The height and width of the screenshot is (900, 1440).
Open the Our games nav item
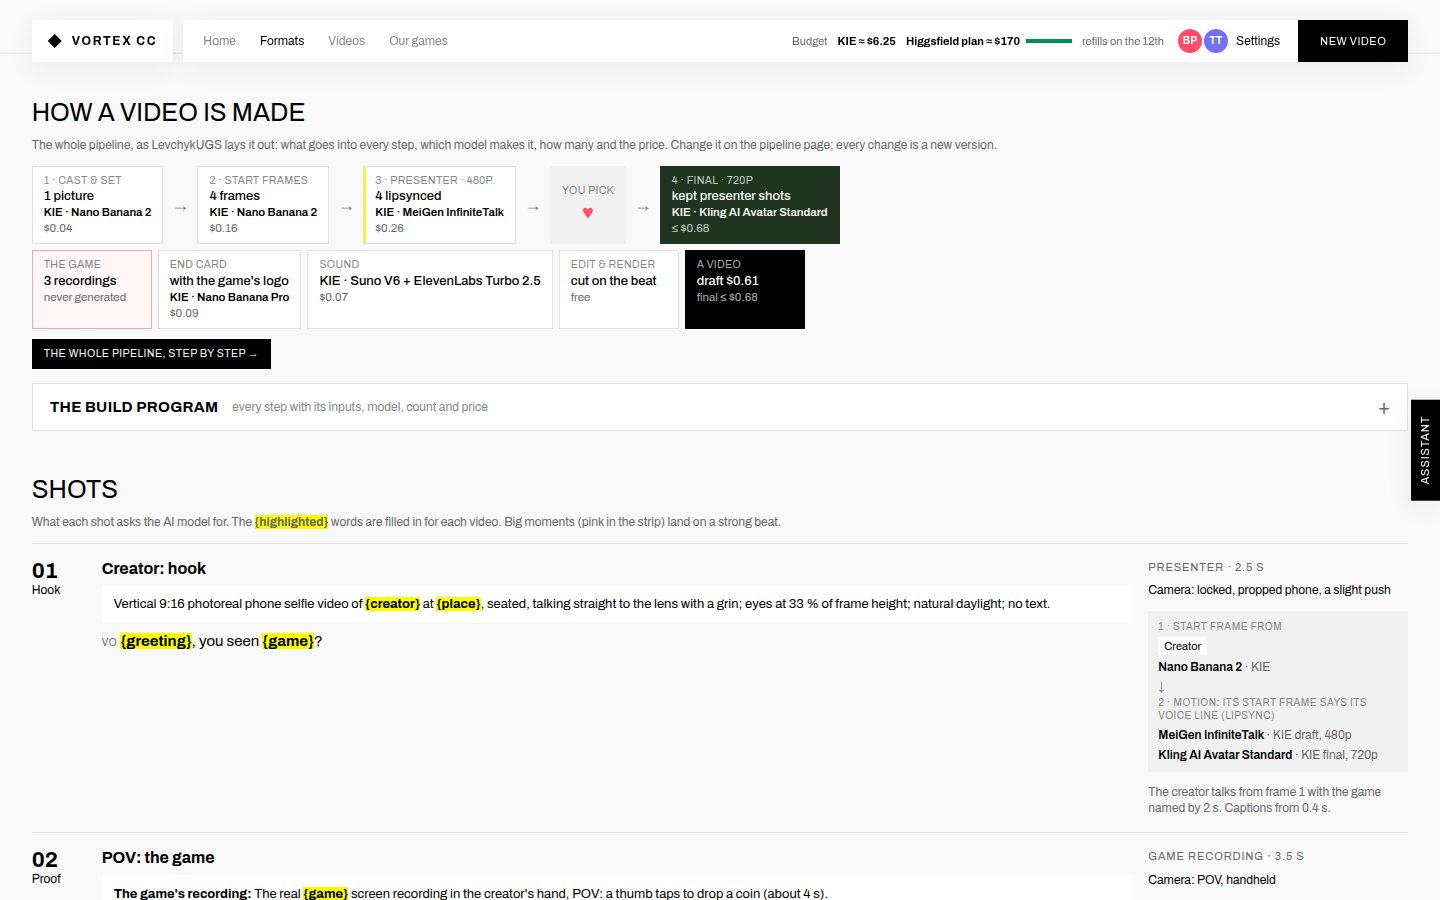418,41
